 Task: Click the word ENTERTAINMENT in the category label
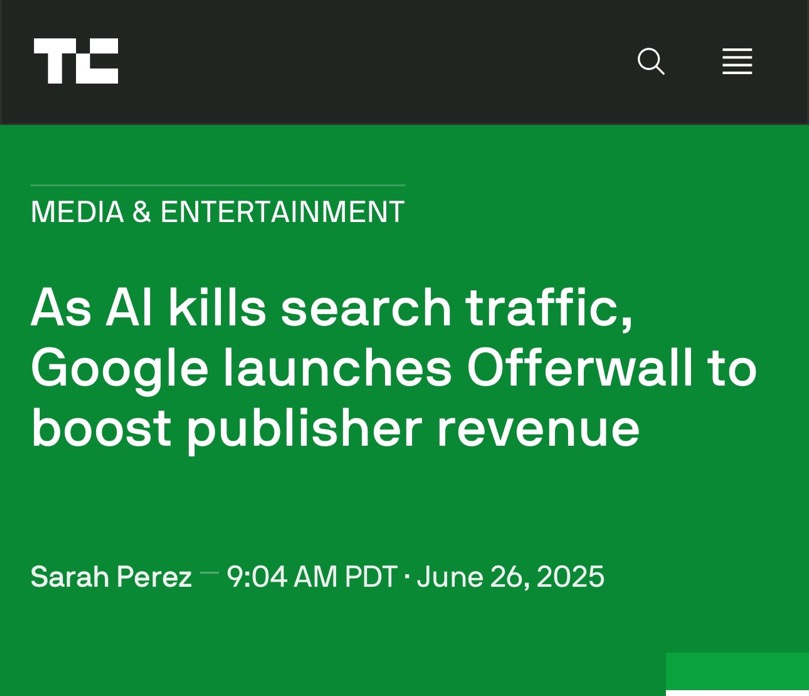pos(282,212)
